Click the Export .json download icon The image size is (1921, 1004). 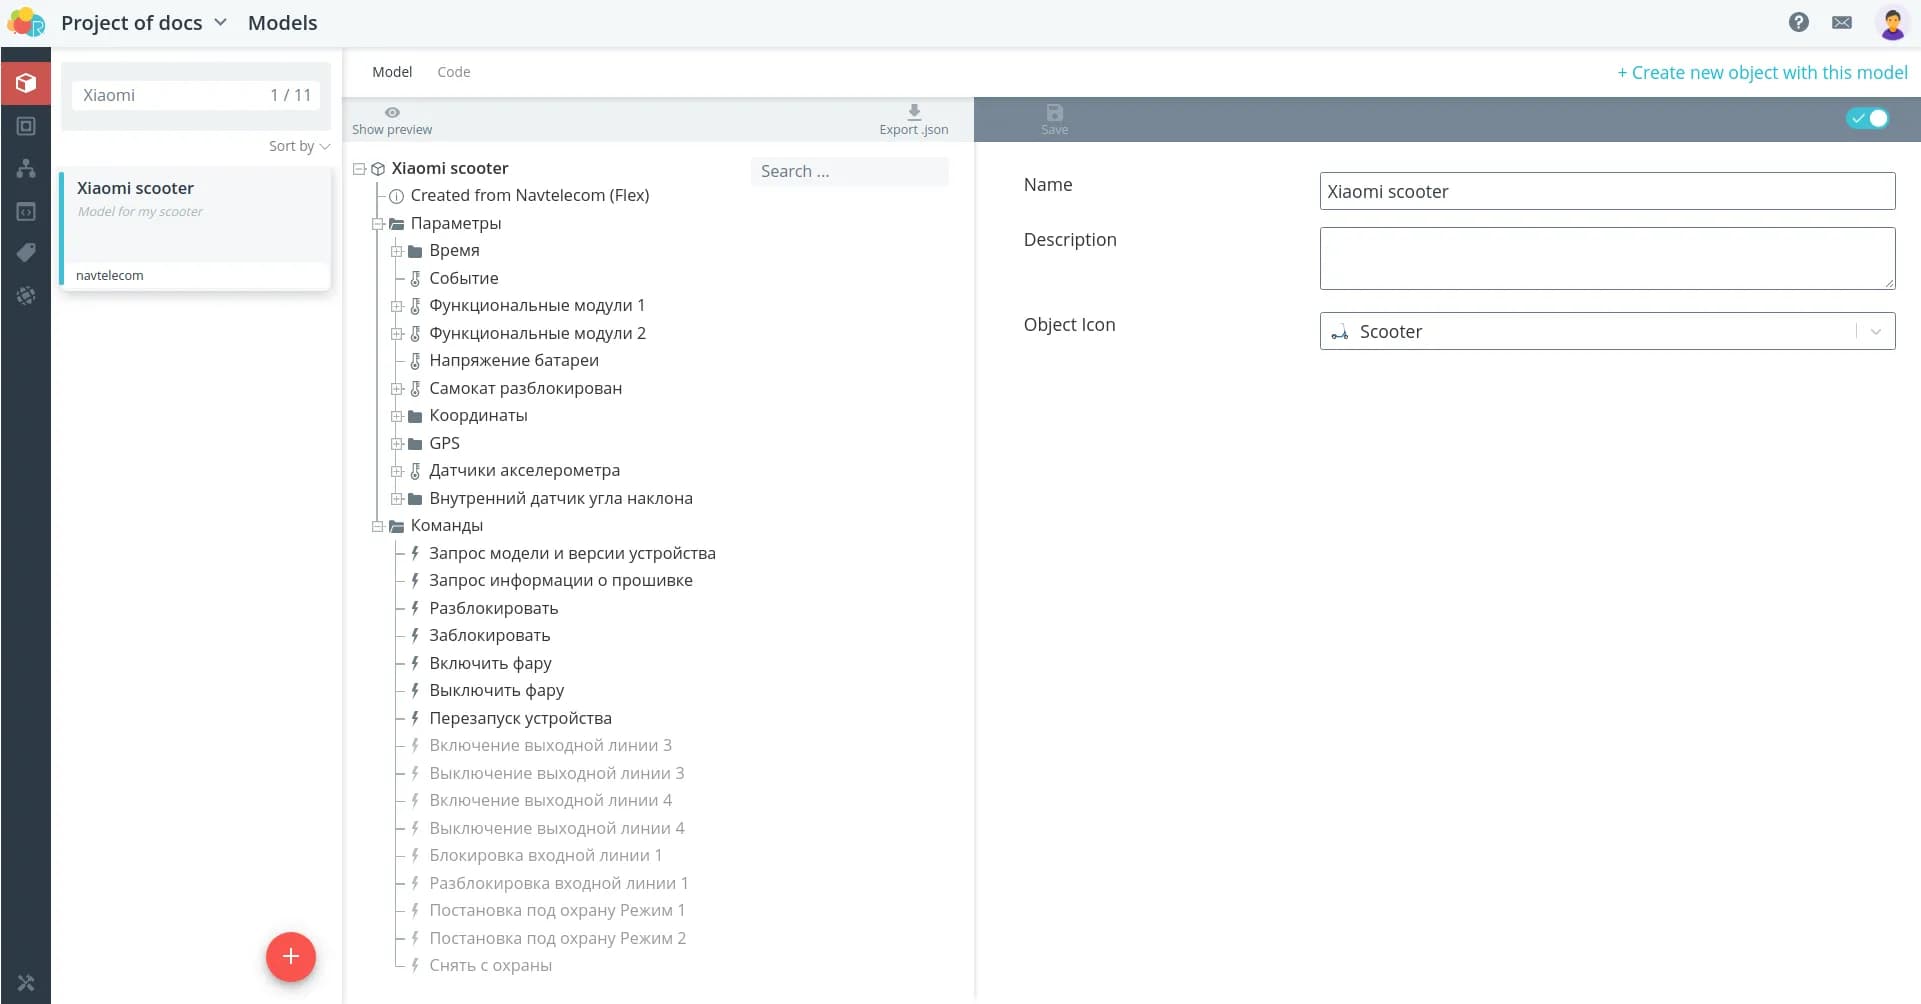pos(913,113)
